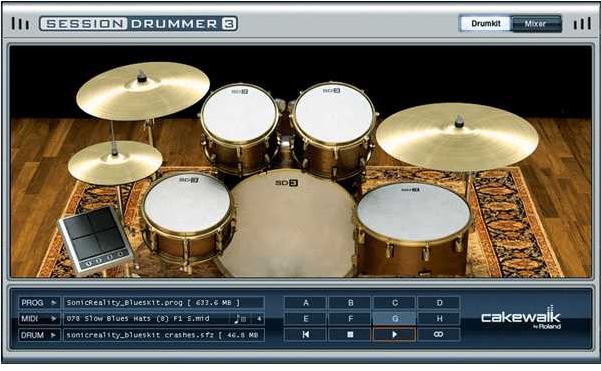This screenshot has height=371, width=601.
Task: Click the large ride cymbal on right
Action: [457, 137]
